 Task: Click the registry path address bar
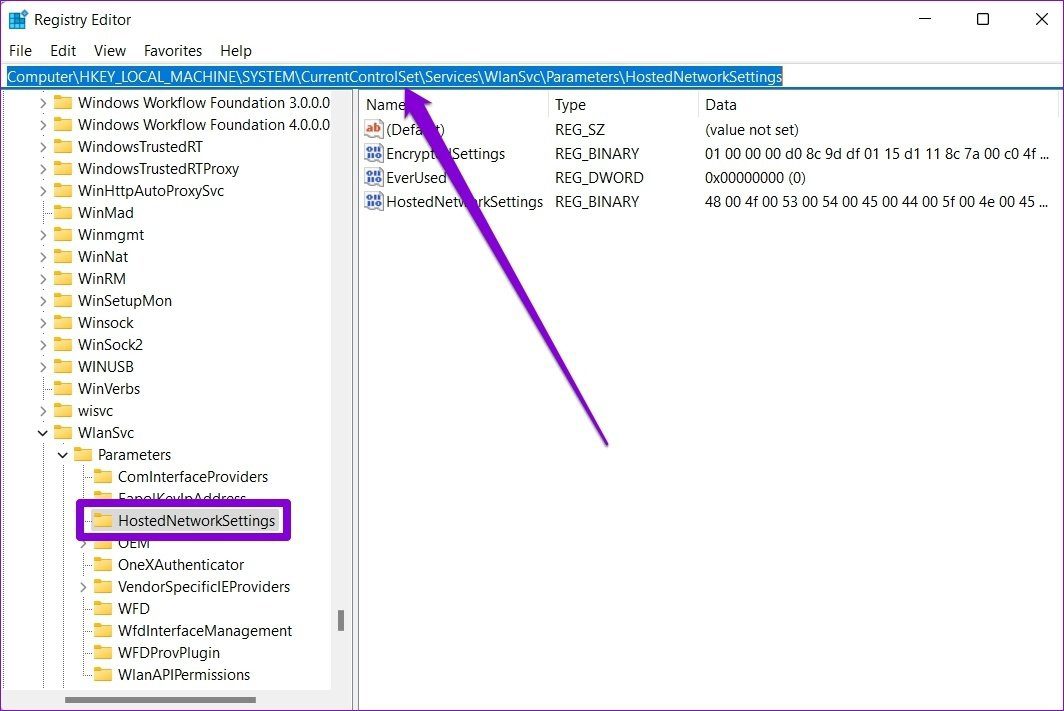pos(532,77)
